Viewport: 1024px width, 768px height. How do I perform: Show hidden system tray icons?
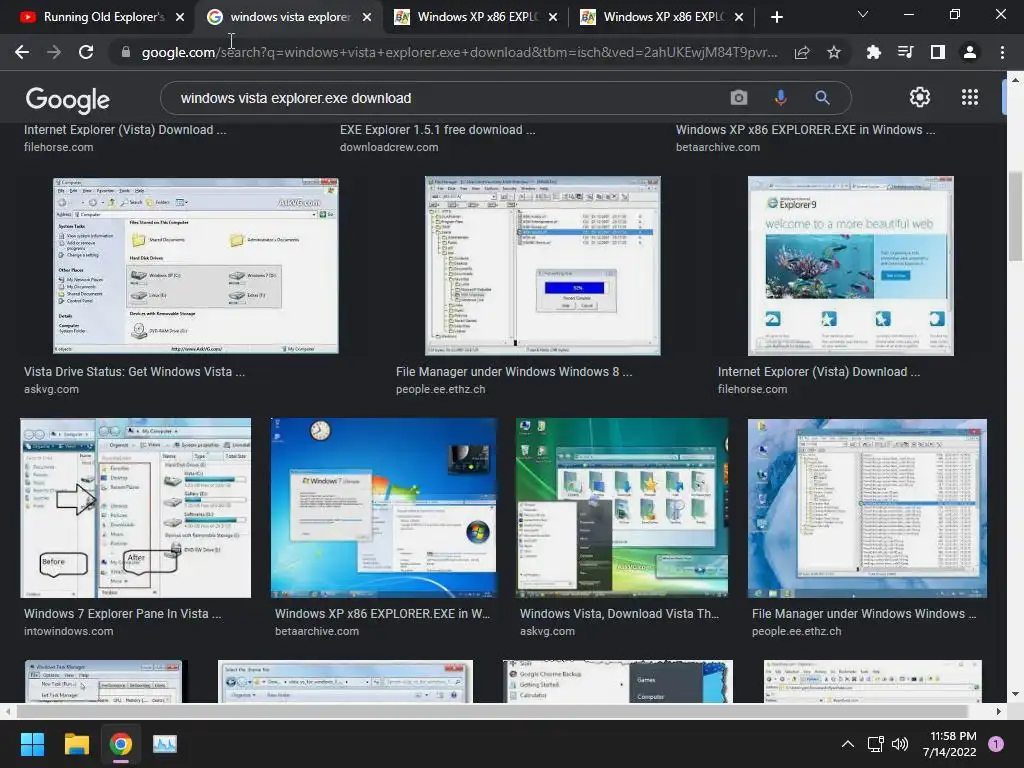coord(848,744)
